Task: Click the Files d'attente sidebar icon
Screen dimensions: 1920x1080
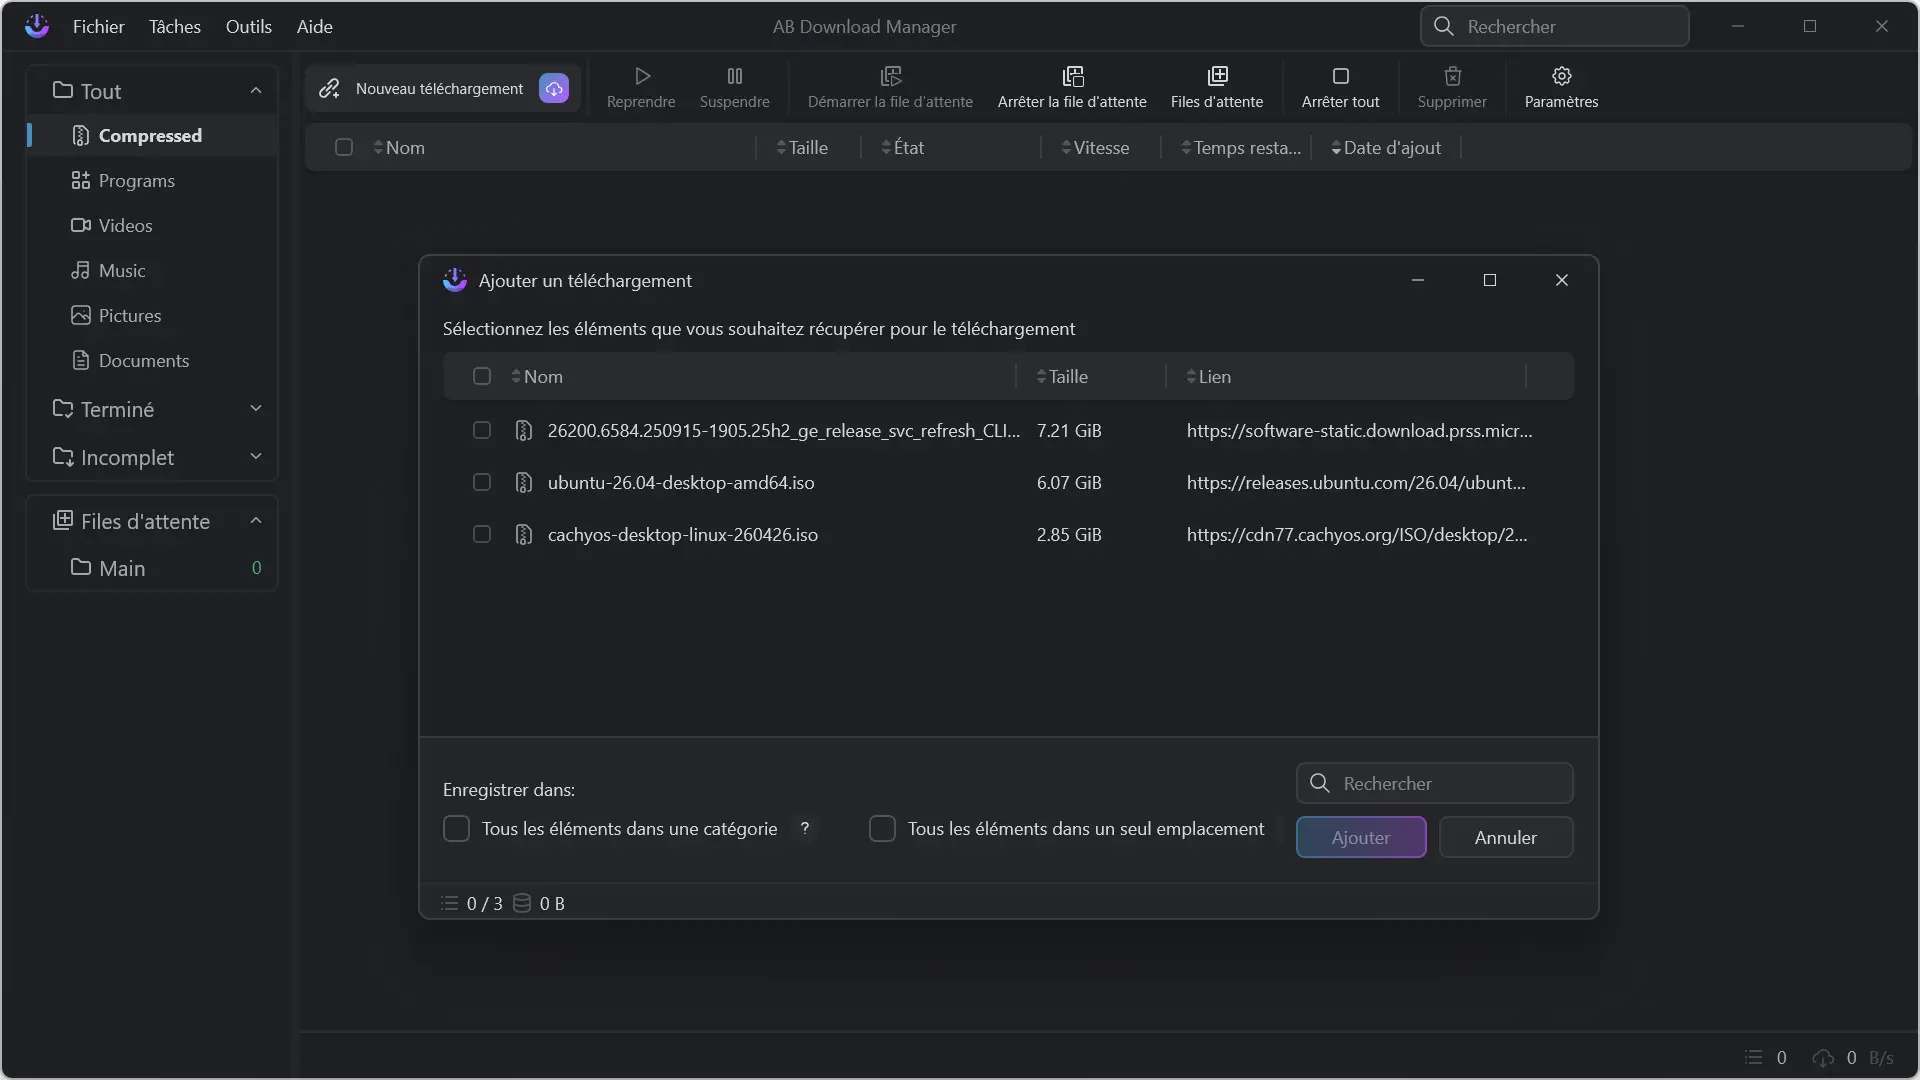Action: click(63, 520)
